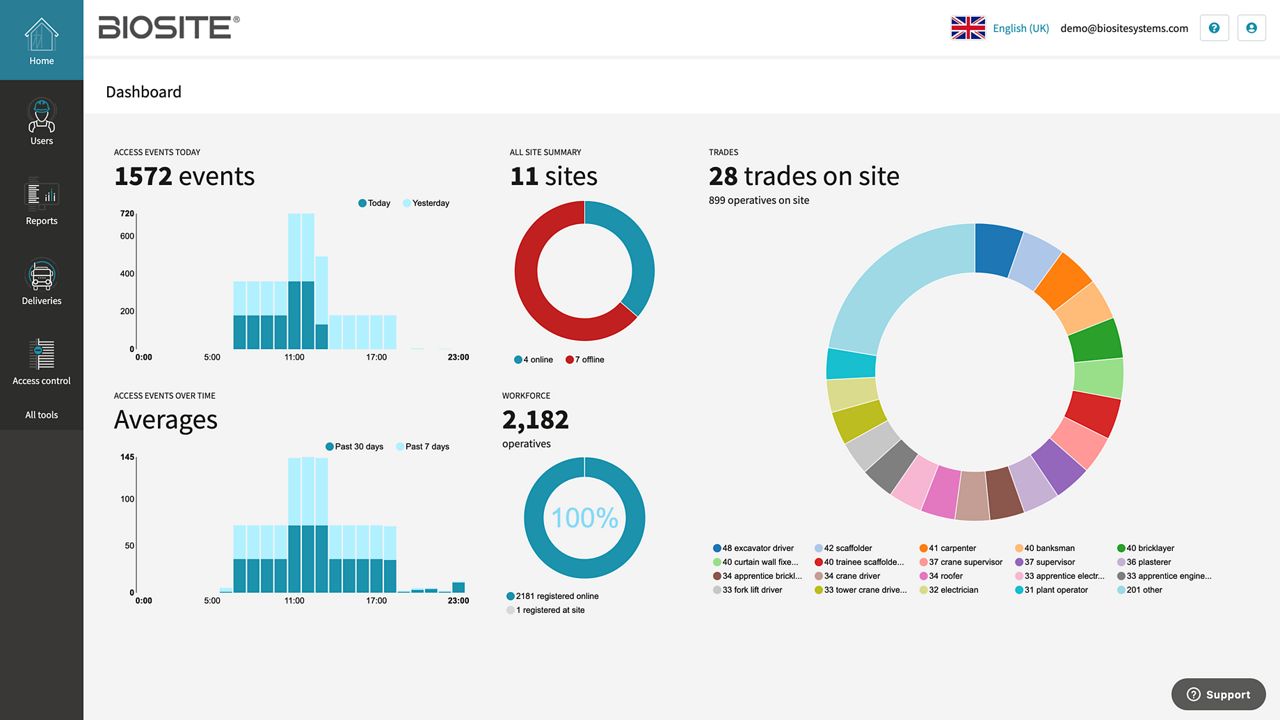Toggle the 4 online legend item
The width and height of the screenshot is (1280, 720).
pos(533,359)
